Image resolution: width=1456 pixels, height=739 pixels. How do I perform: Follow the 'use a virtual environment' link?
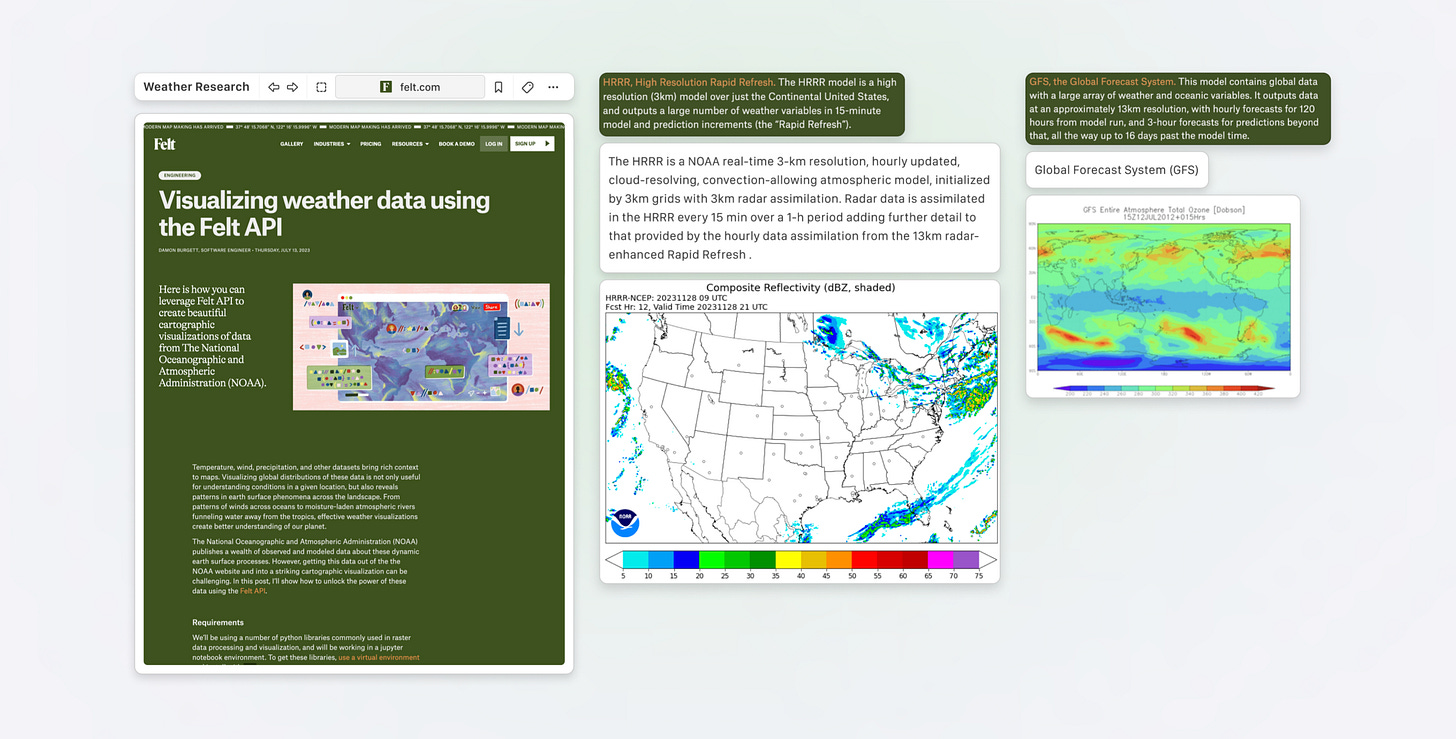coord(379,657)
